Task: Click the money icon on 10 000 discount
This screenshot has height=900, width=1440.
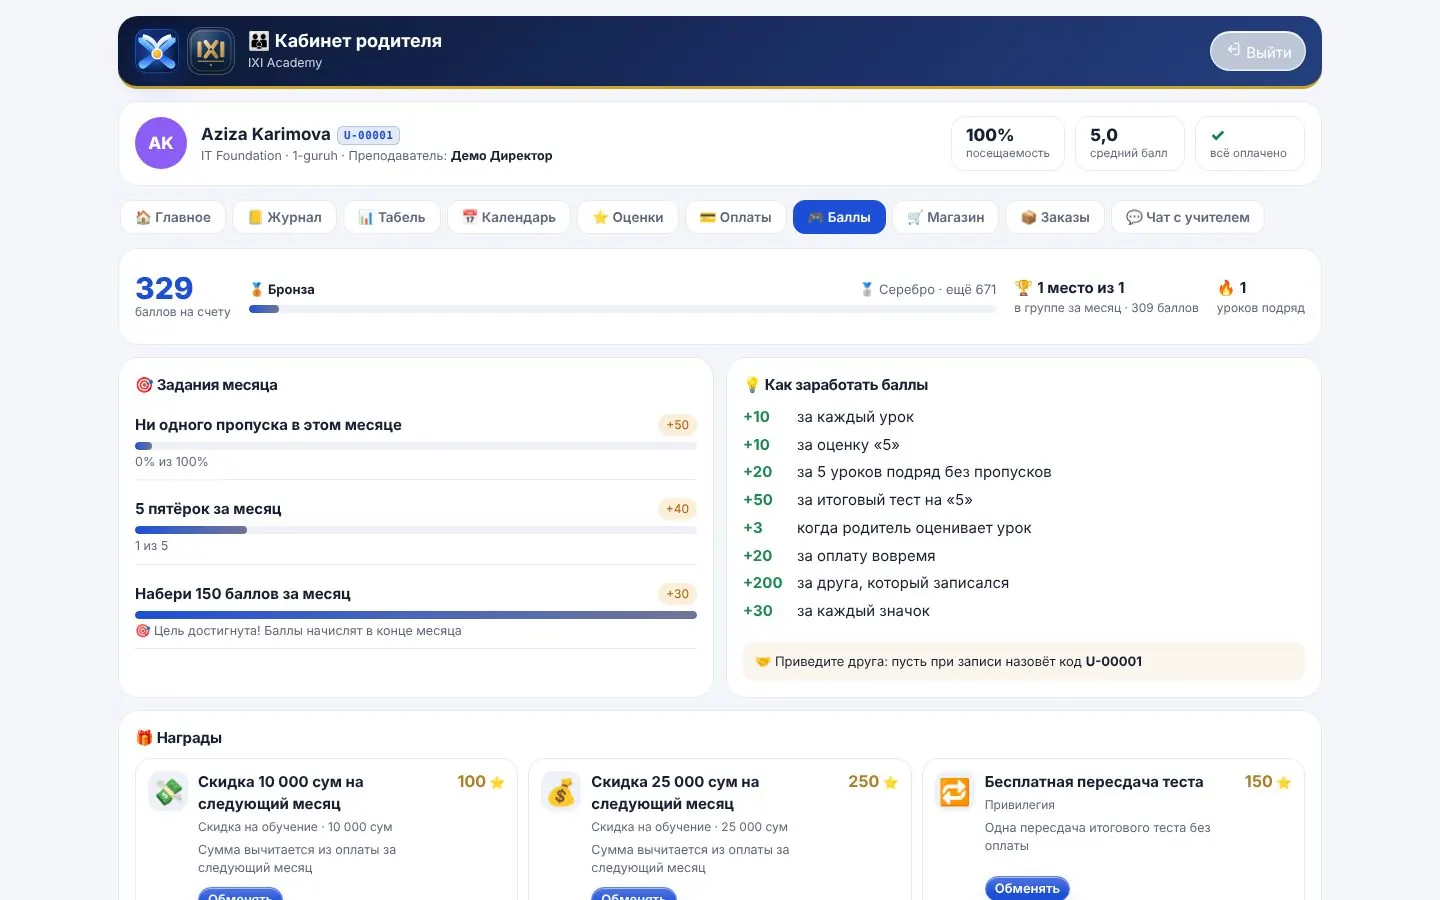Action: 168,791
